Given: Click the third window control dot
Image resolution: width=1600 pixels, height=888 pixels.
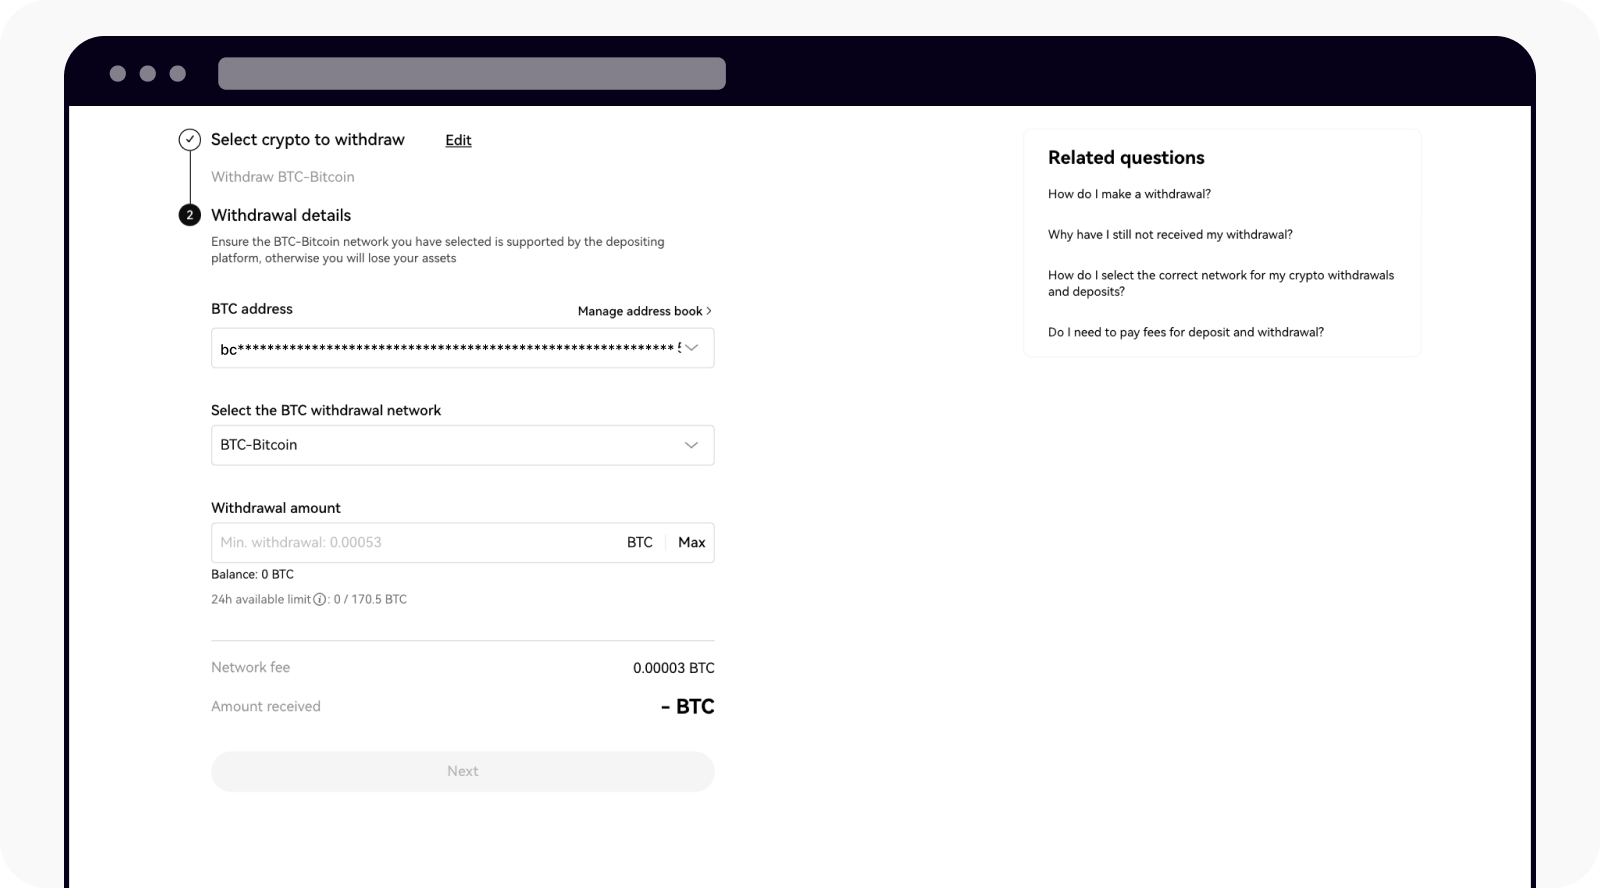Looking at the screenshot, I should click(x=178, y=73).
